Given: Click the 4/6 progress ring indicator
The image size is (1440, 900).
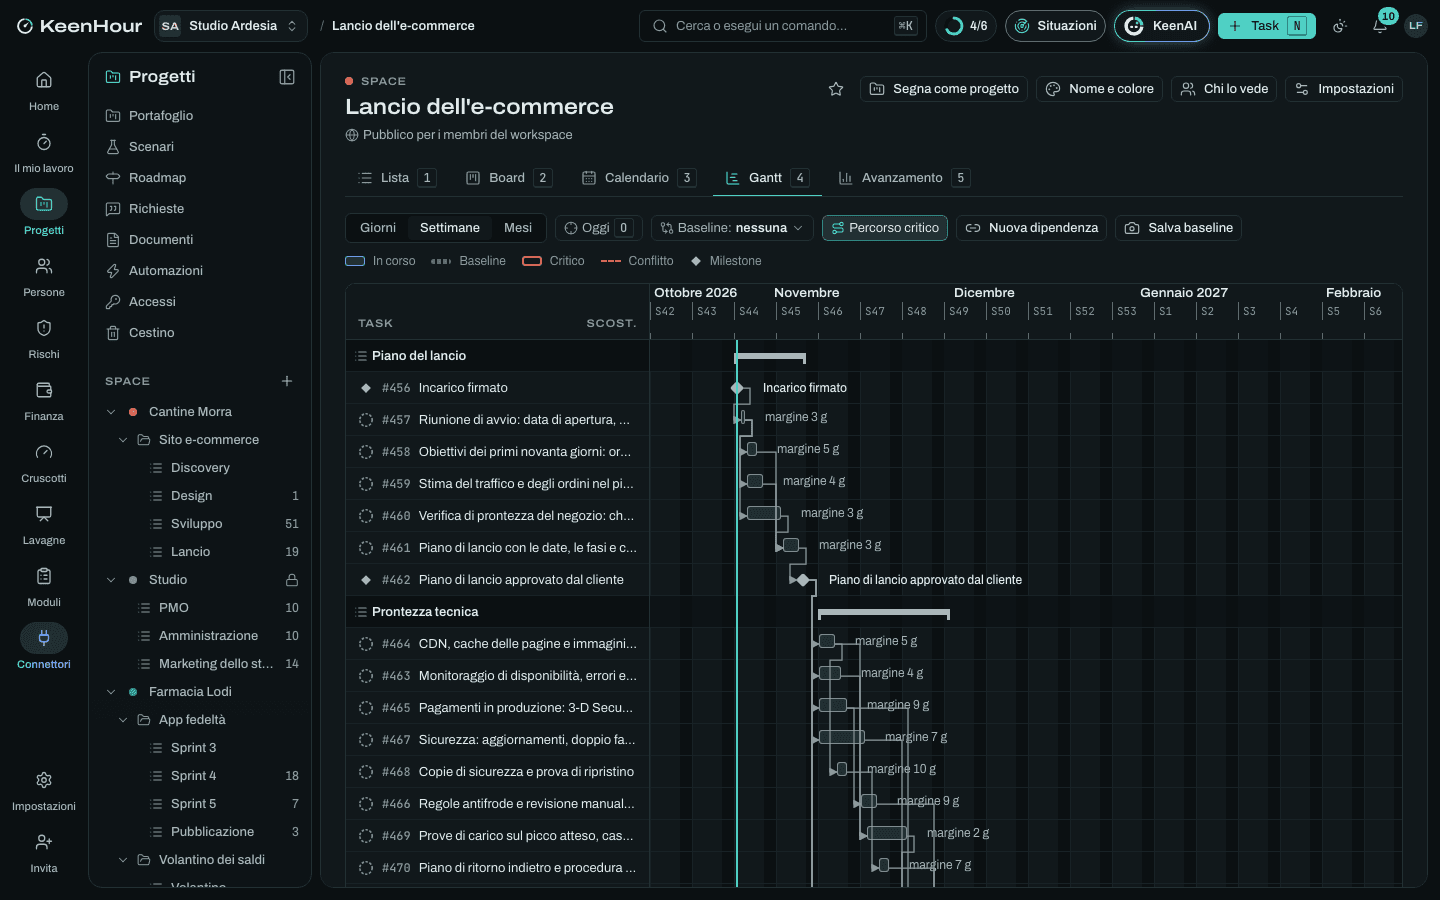Looking at the screenshot, I should point(966,26).
